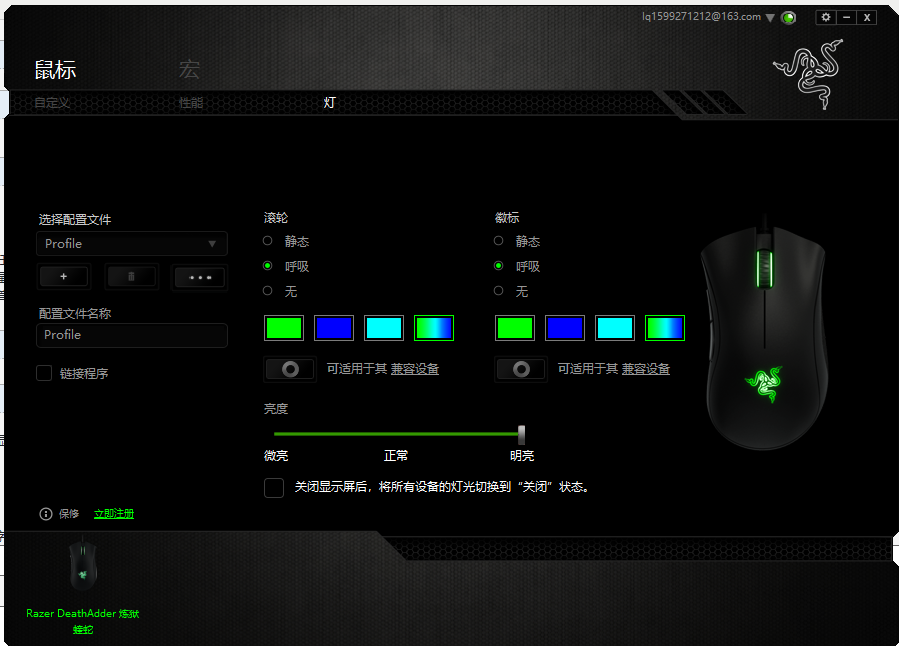
Task: Pick cyan swatch for logo
Action: point(615,328)
